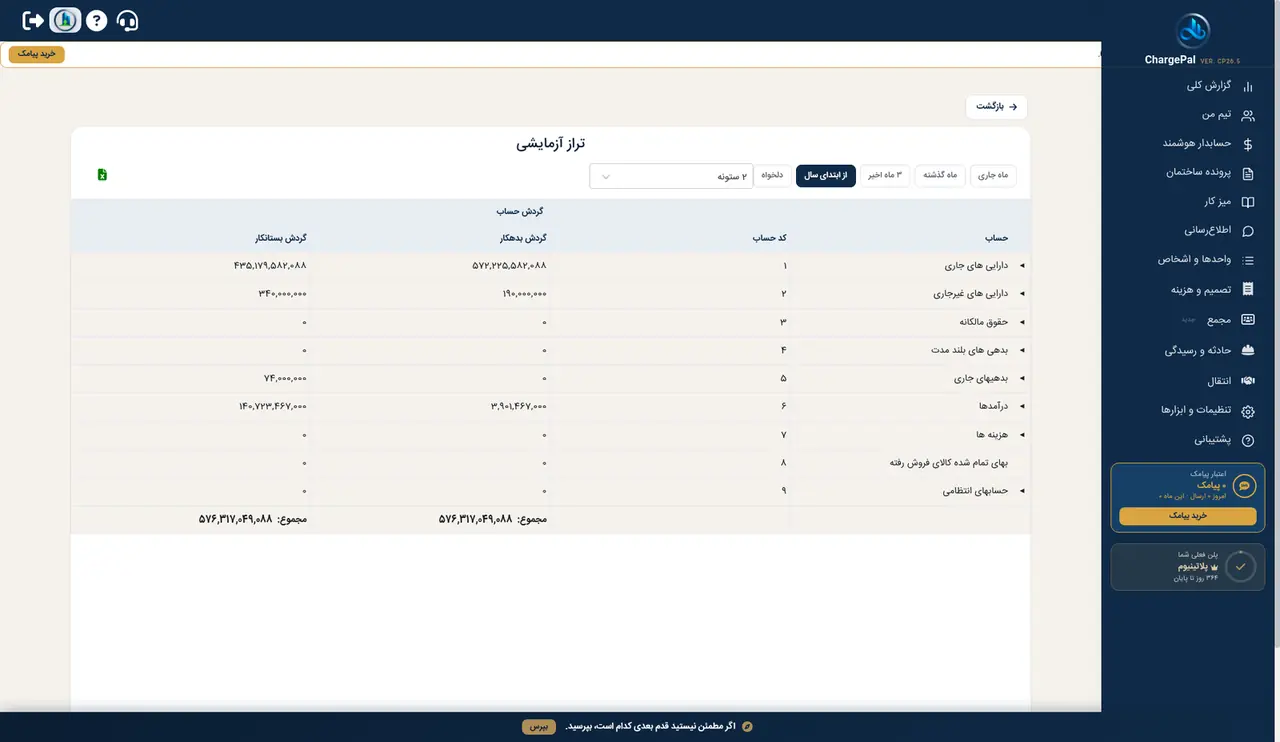Click the checkmark circle on the plan card
Viewport: 1280px width, 742px height.
click(1240, 566)
